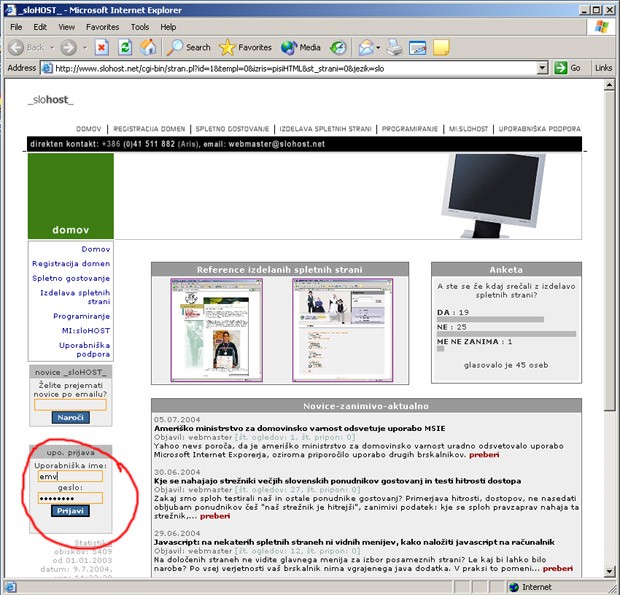620x595 pixels.
Task: Click the Windows flag logo
Action: [x=602, y=27]
